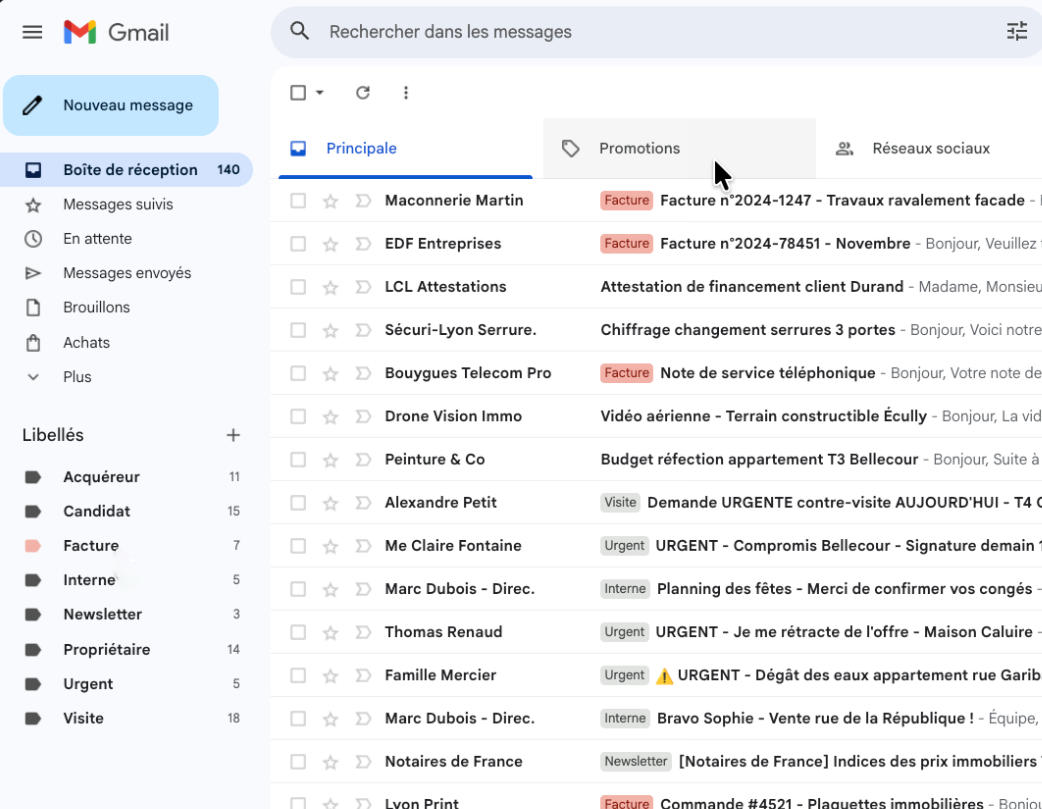Open the main menu hamburger icon
1042x809 pixels.
[32, 32]
